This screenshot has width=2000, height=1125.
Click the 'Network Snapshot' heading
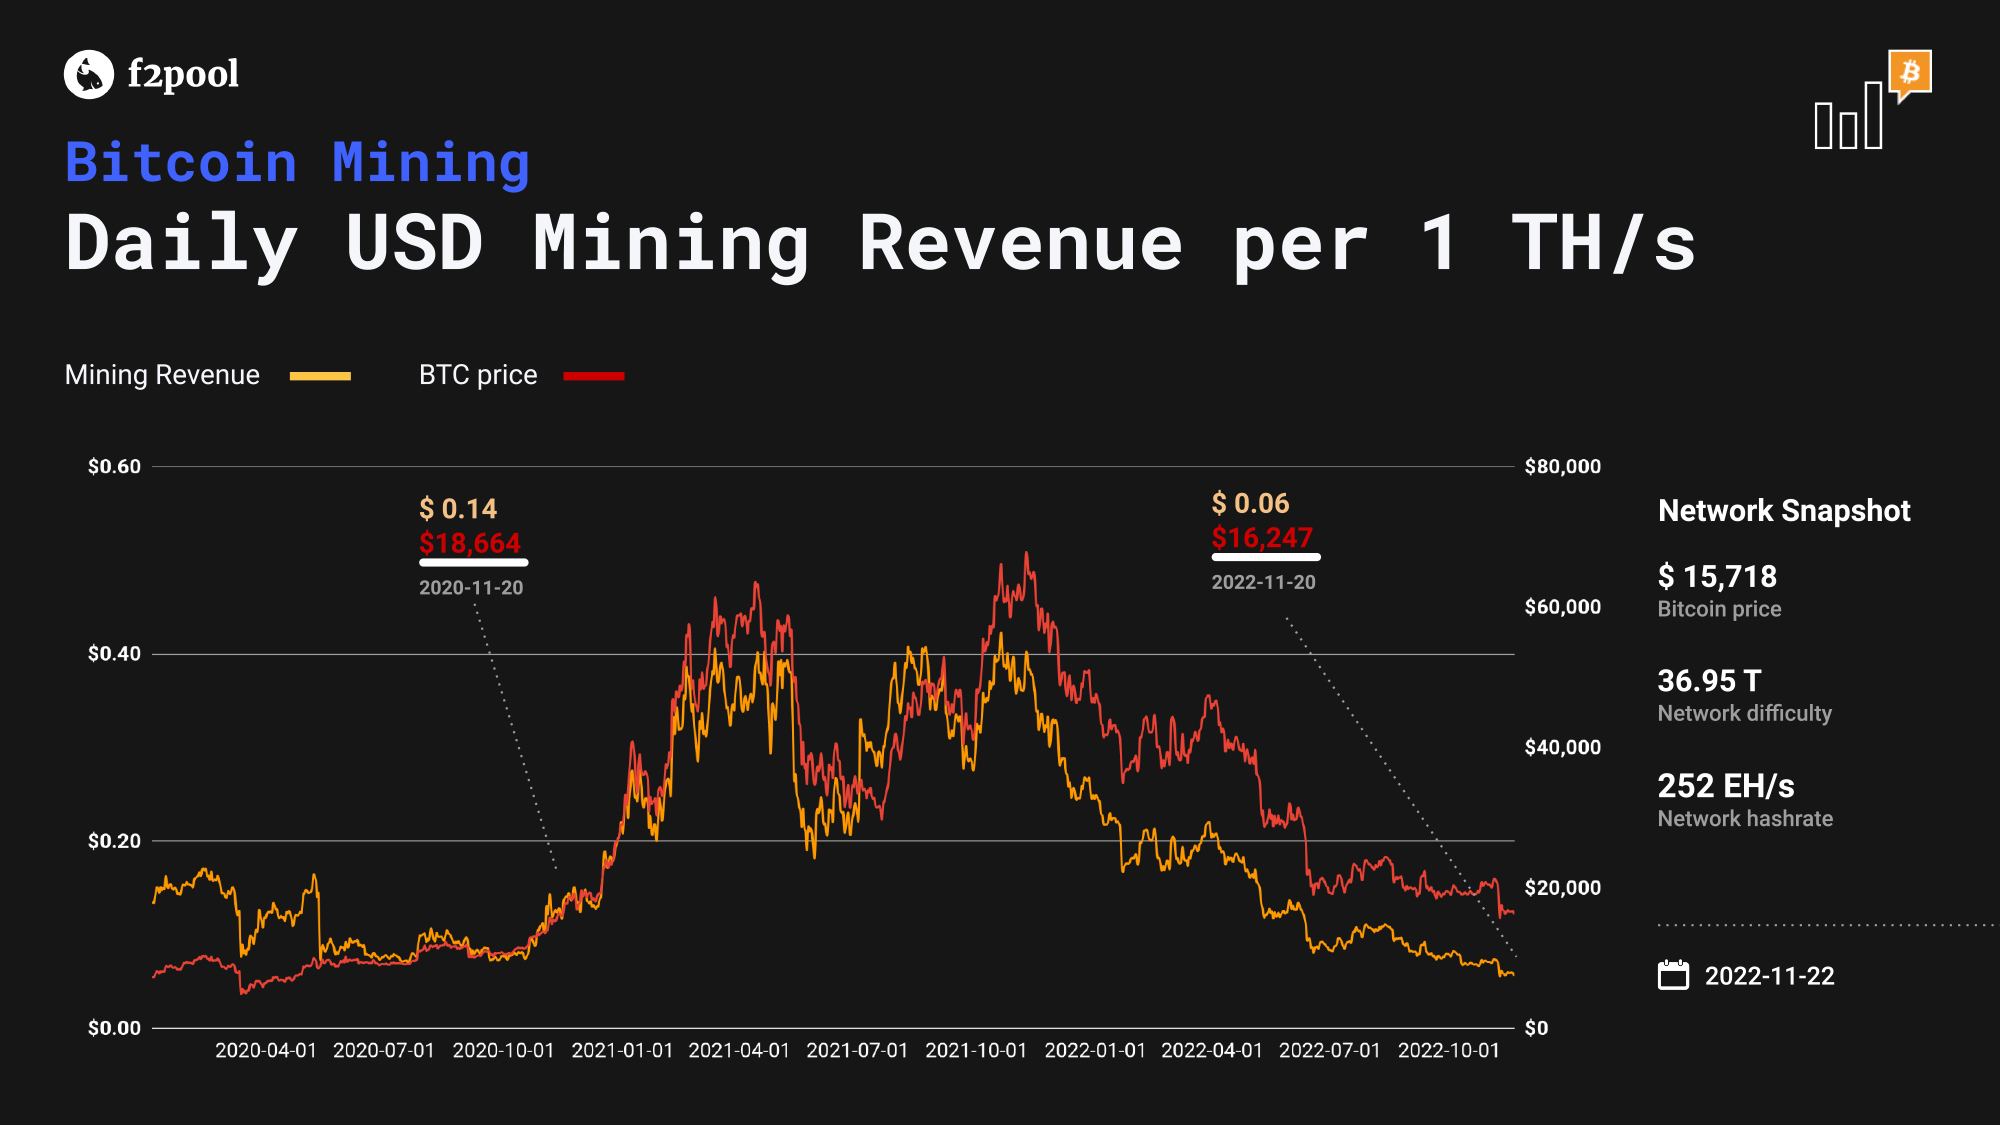pyautogui.click(x=1784, y=511)
